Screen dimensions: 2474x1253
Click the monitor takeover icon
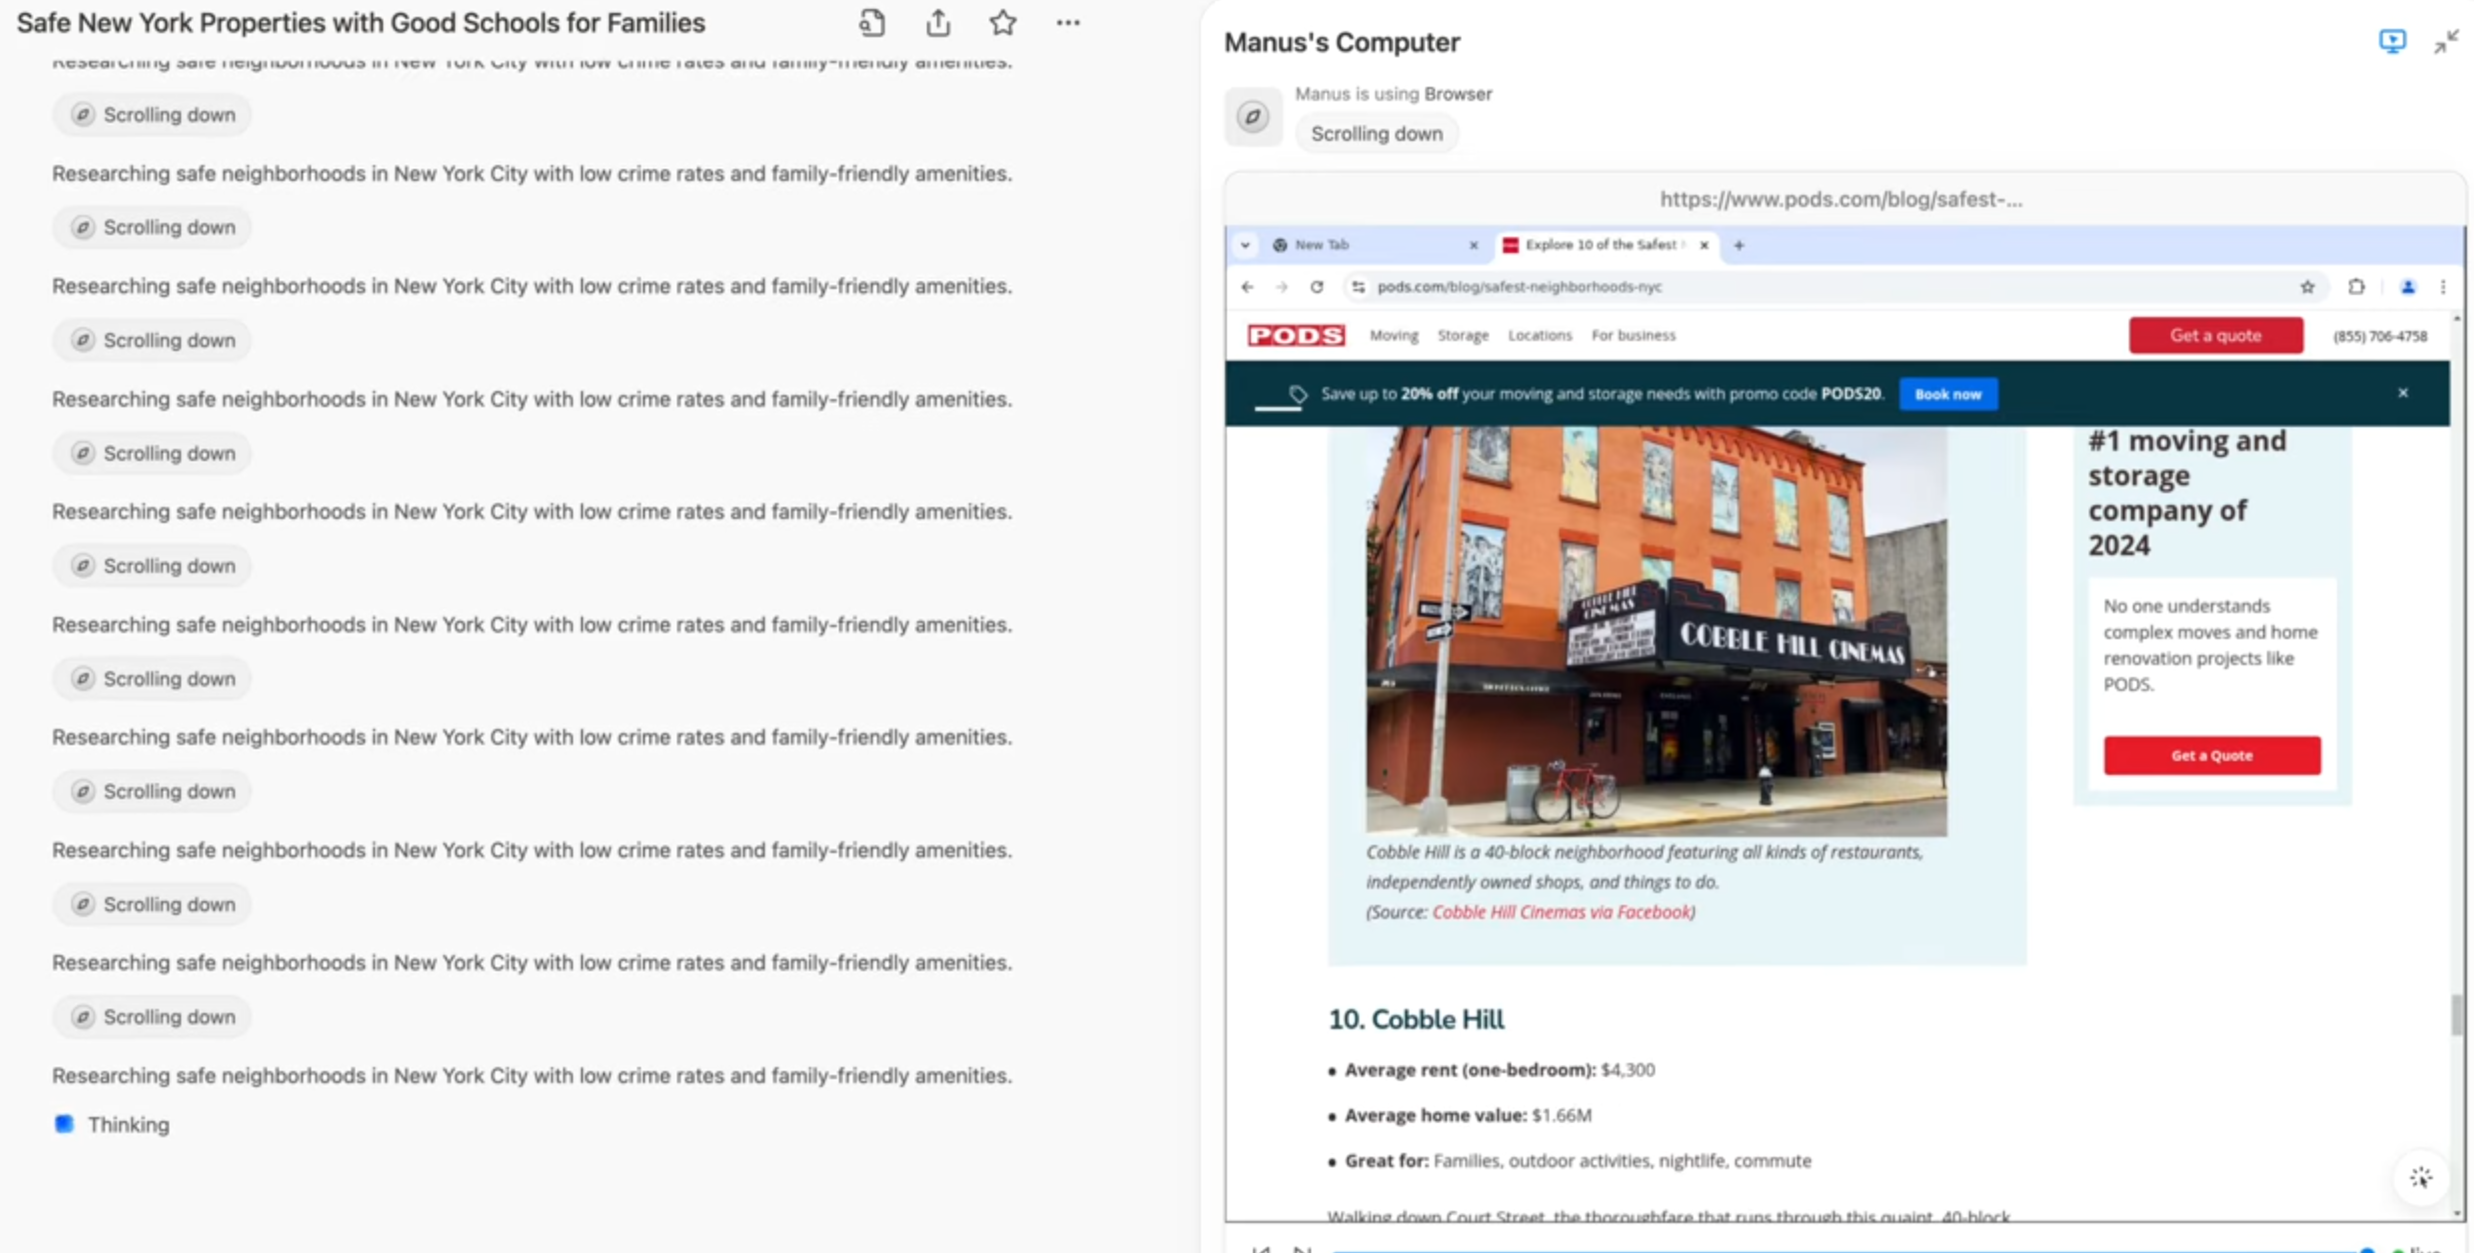2391,41
